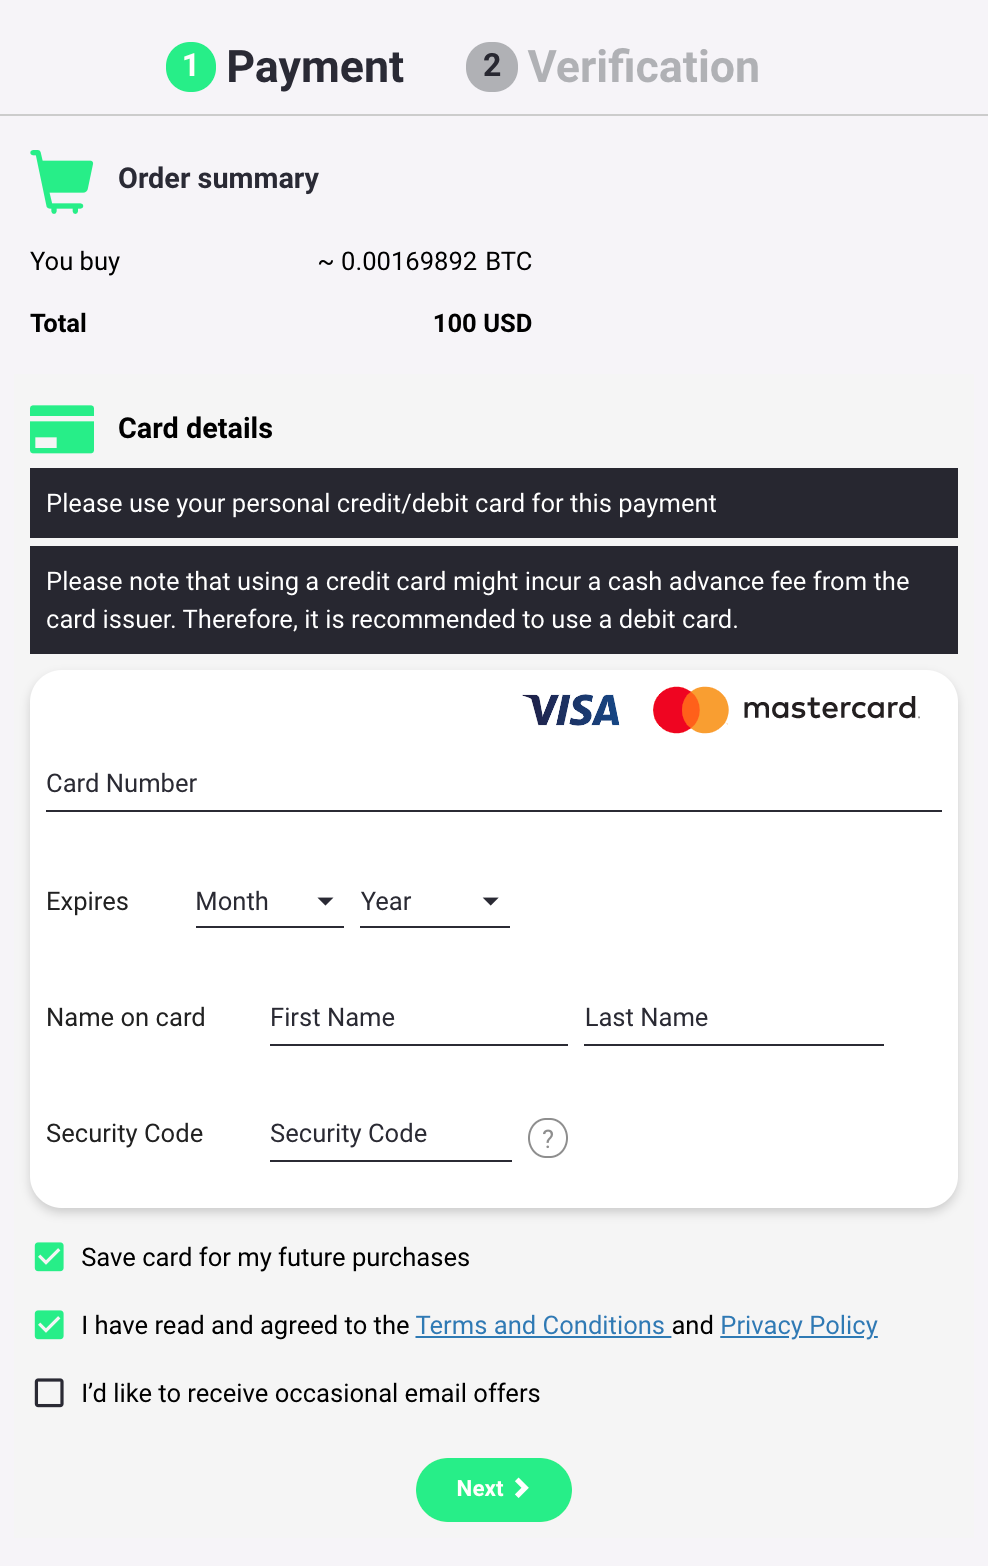Focus the First Name field

[x=418, y=1018]
